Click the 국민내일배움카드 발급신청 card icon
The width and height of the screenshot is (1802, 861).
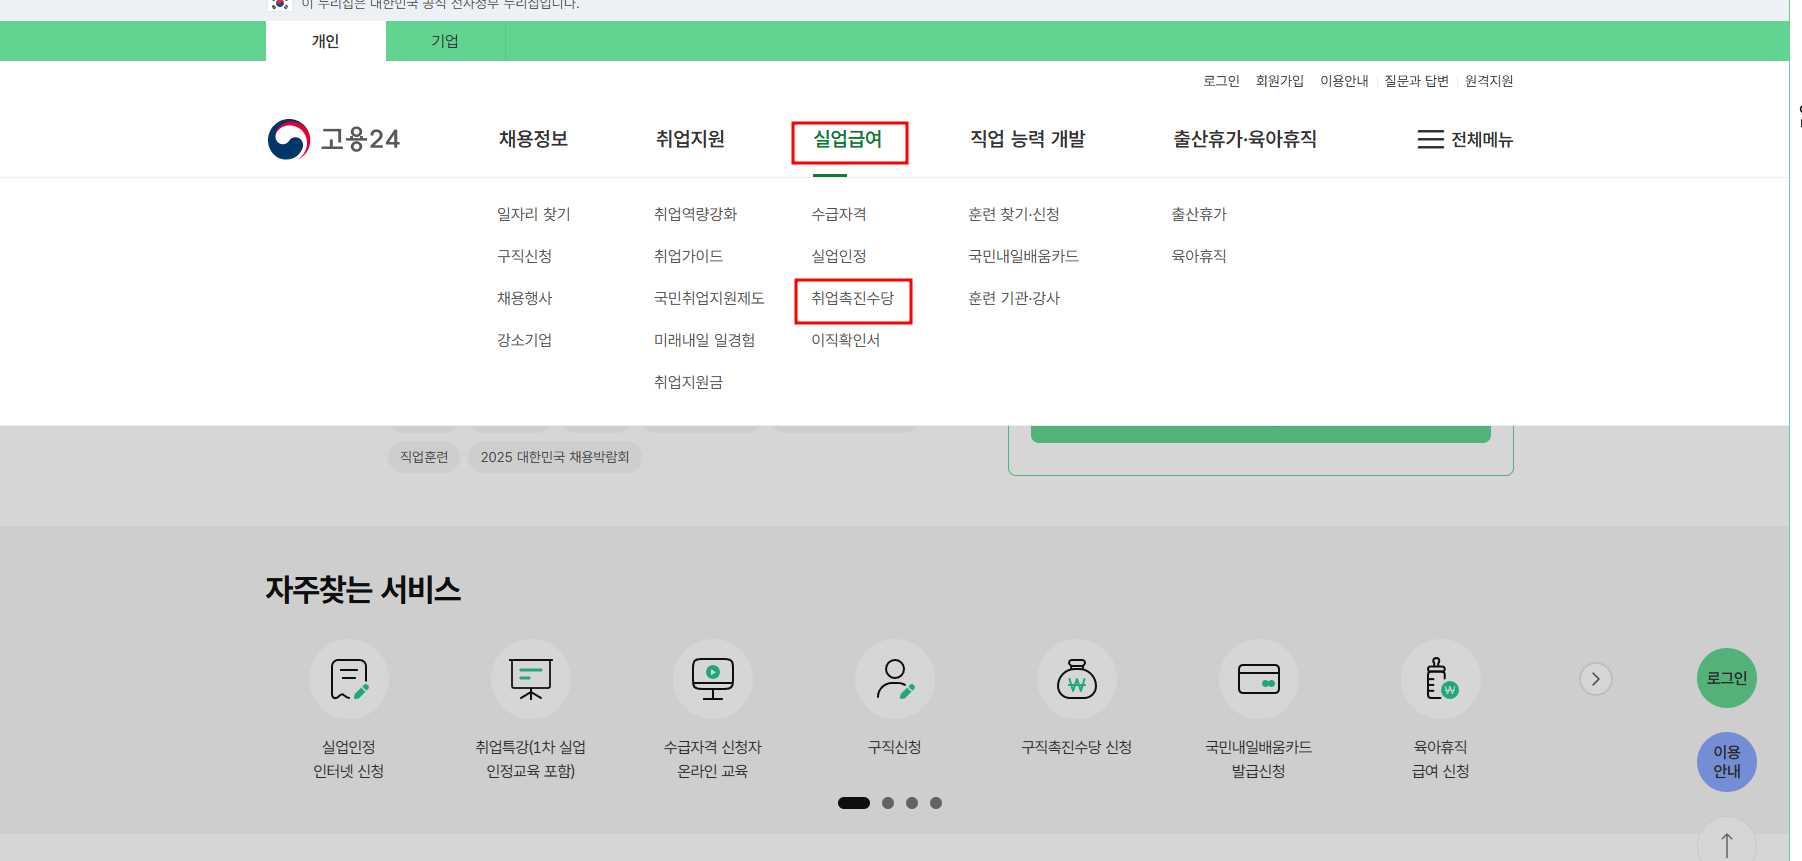point(1259,679)
